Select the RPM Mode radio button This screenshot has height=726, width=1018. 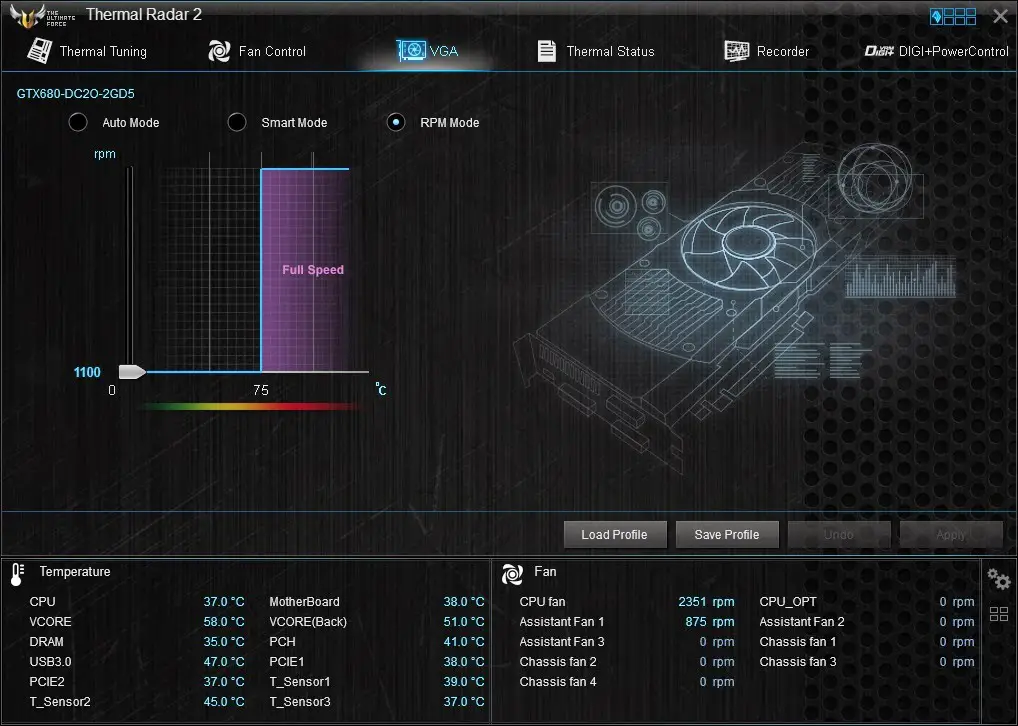pyautogui.click(x=396, y=122)
